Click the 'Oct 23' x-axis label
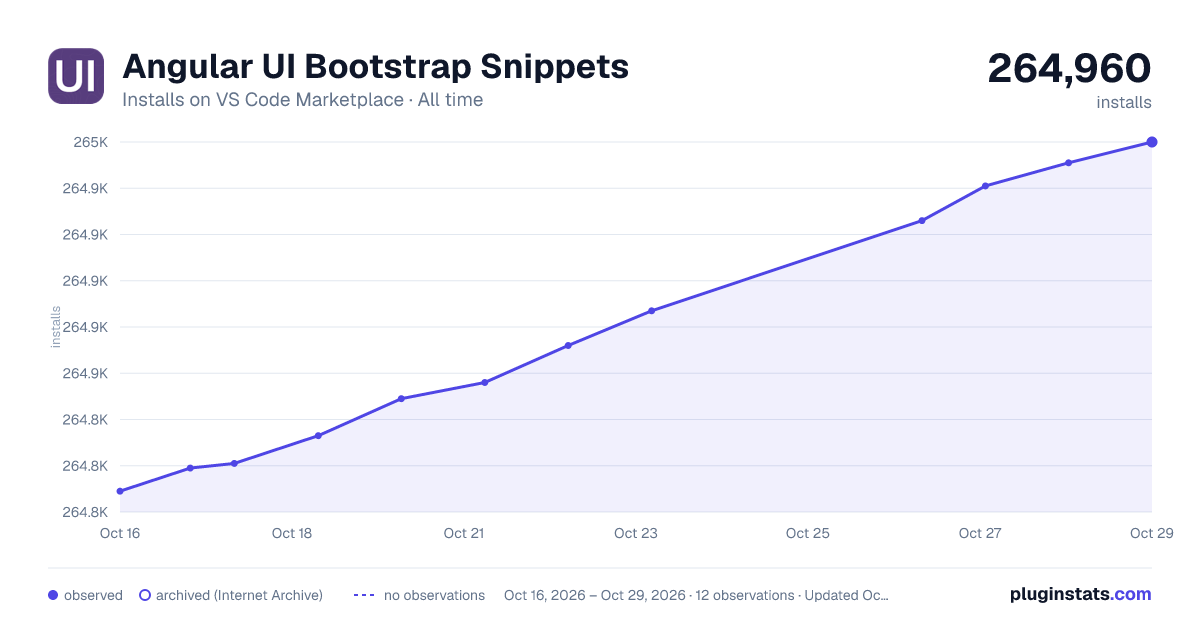 point(636,533)
